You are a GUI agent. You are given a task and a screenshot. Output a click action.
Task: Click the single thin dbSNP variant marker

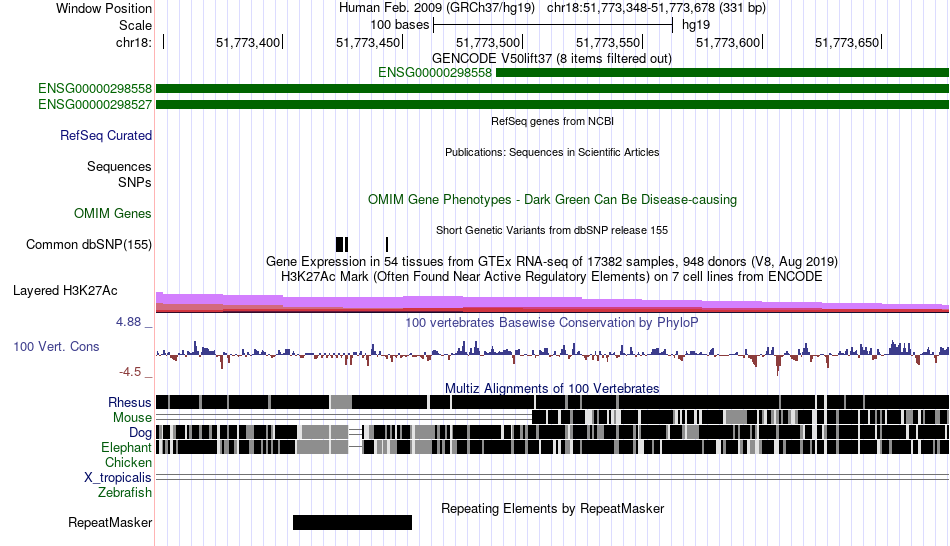[x=387, y=244]
